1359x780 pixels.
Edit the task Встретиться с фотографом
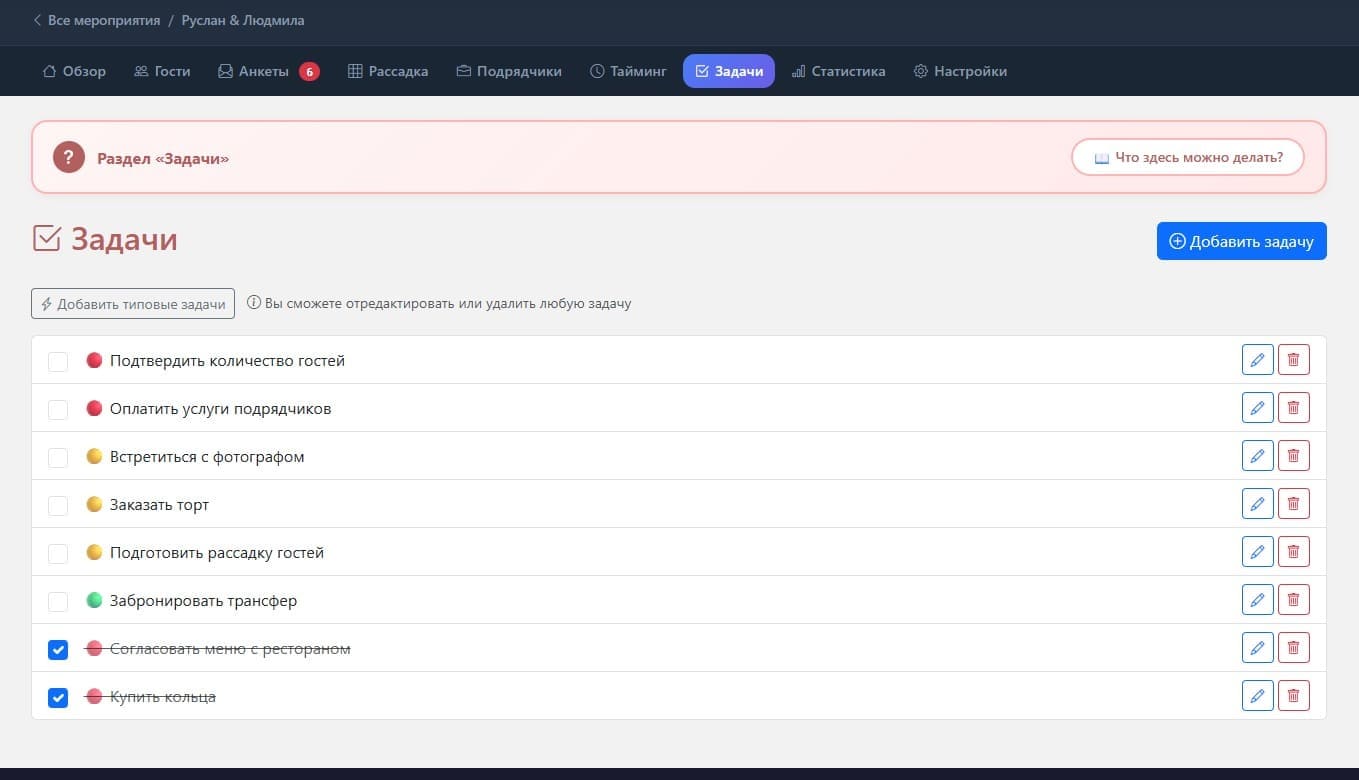[1258, 456]
